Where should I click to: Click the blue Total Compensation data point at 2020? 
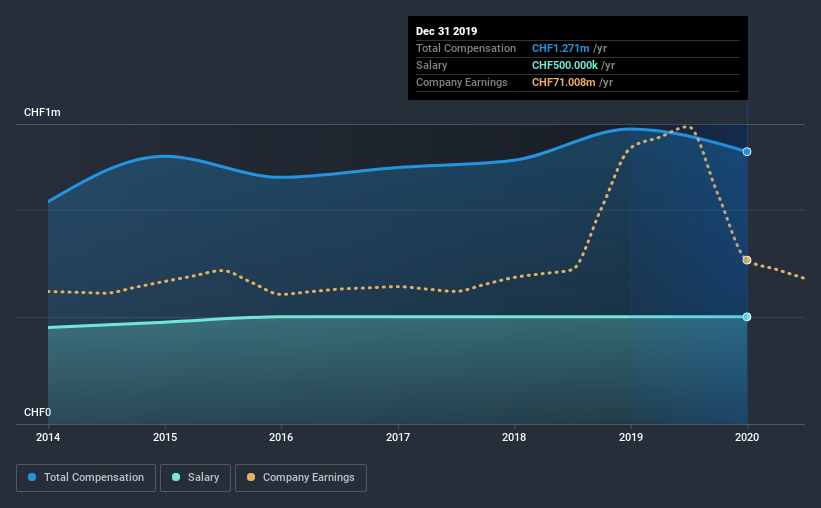click(x=747, y=152)
